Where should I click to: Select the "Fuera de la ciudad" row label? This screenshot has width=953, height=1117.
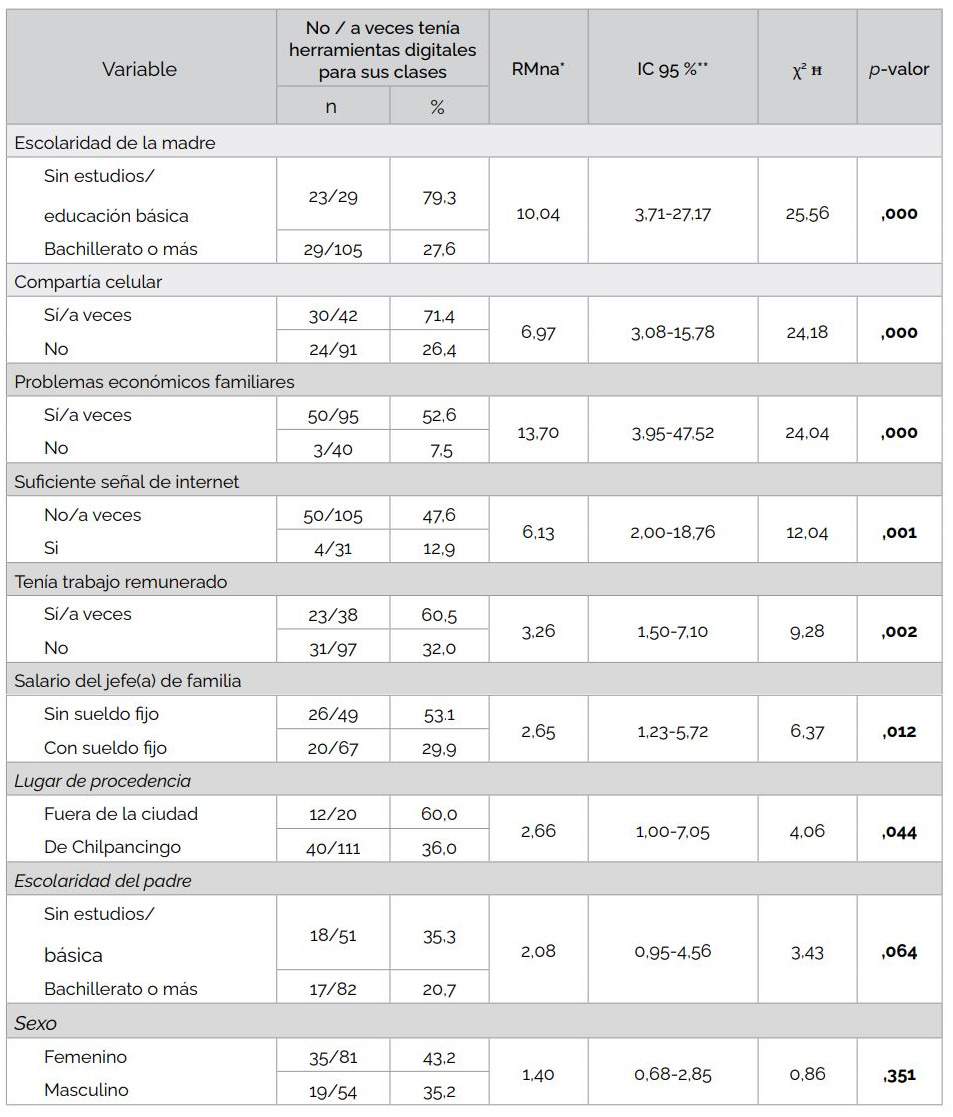coord(121,814)
